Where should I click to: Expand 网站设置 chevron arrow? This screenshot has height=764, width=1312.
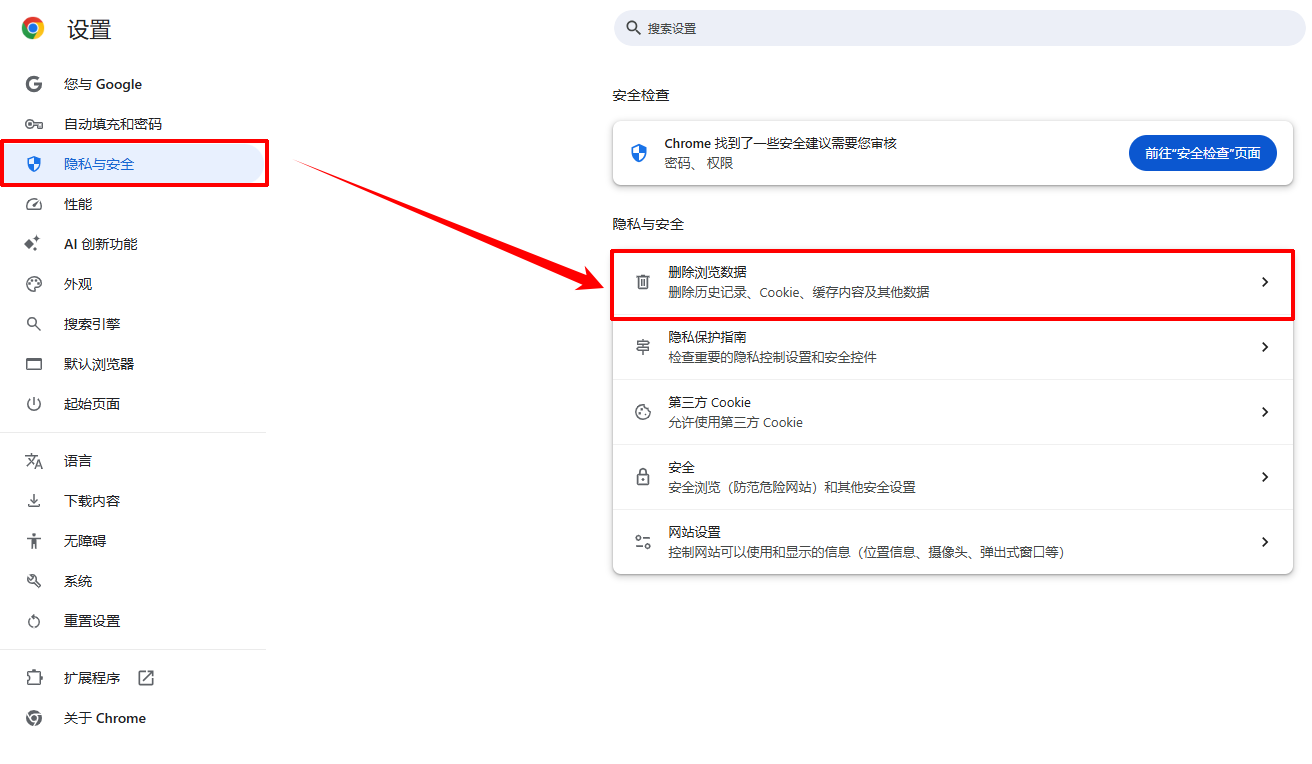click(x=1265, y=542)
